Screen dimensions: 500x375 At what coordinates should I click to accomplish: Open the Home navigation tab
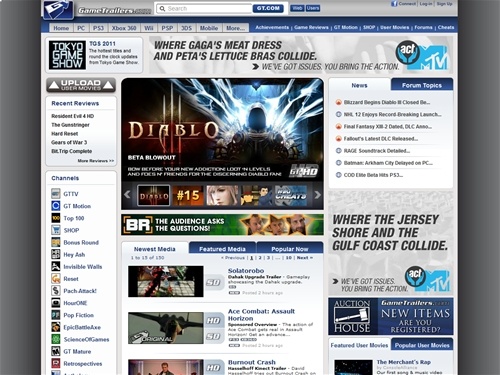pyautogui.click(x=61, y=28)
